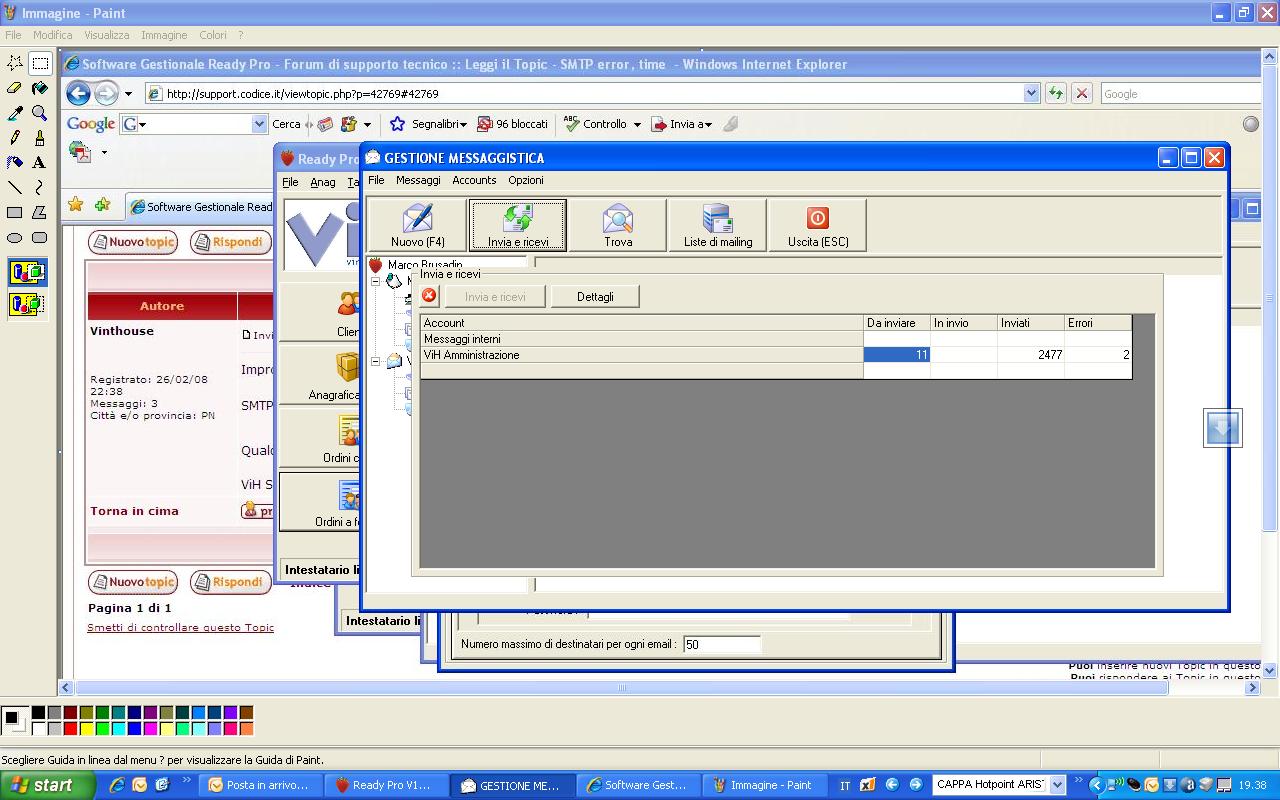Pick the red color swatch in Paint palette
This screenshot has width=1280, height=800.
(x=70, y=729)
